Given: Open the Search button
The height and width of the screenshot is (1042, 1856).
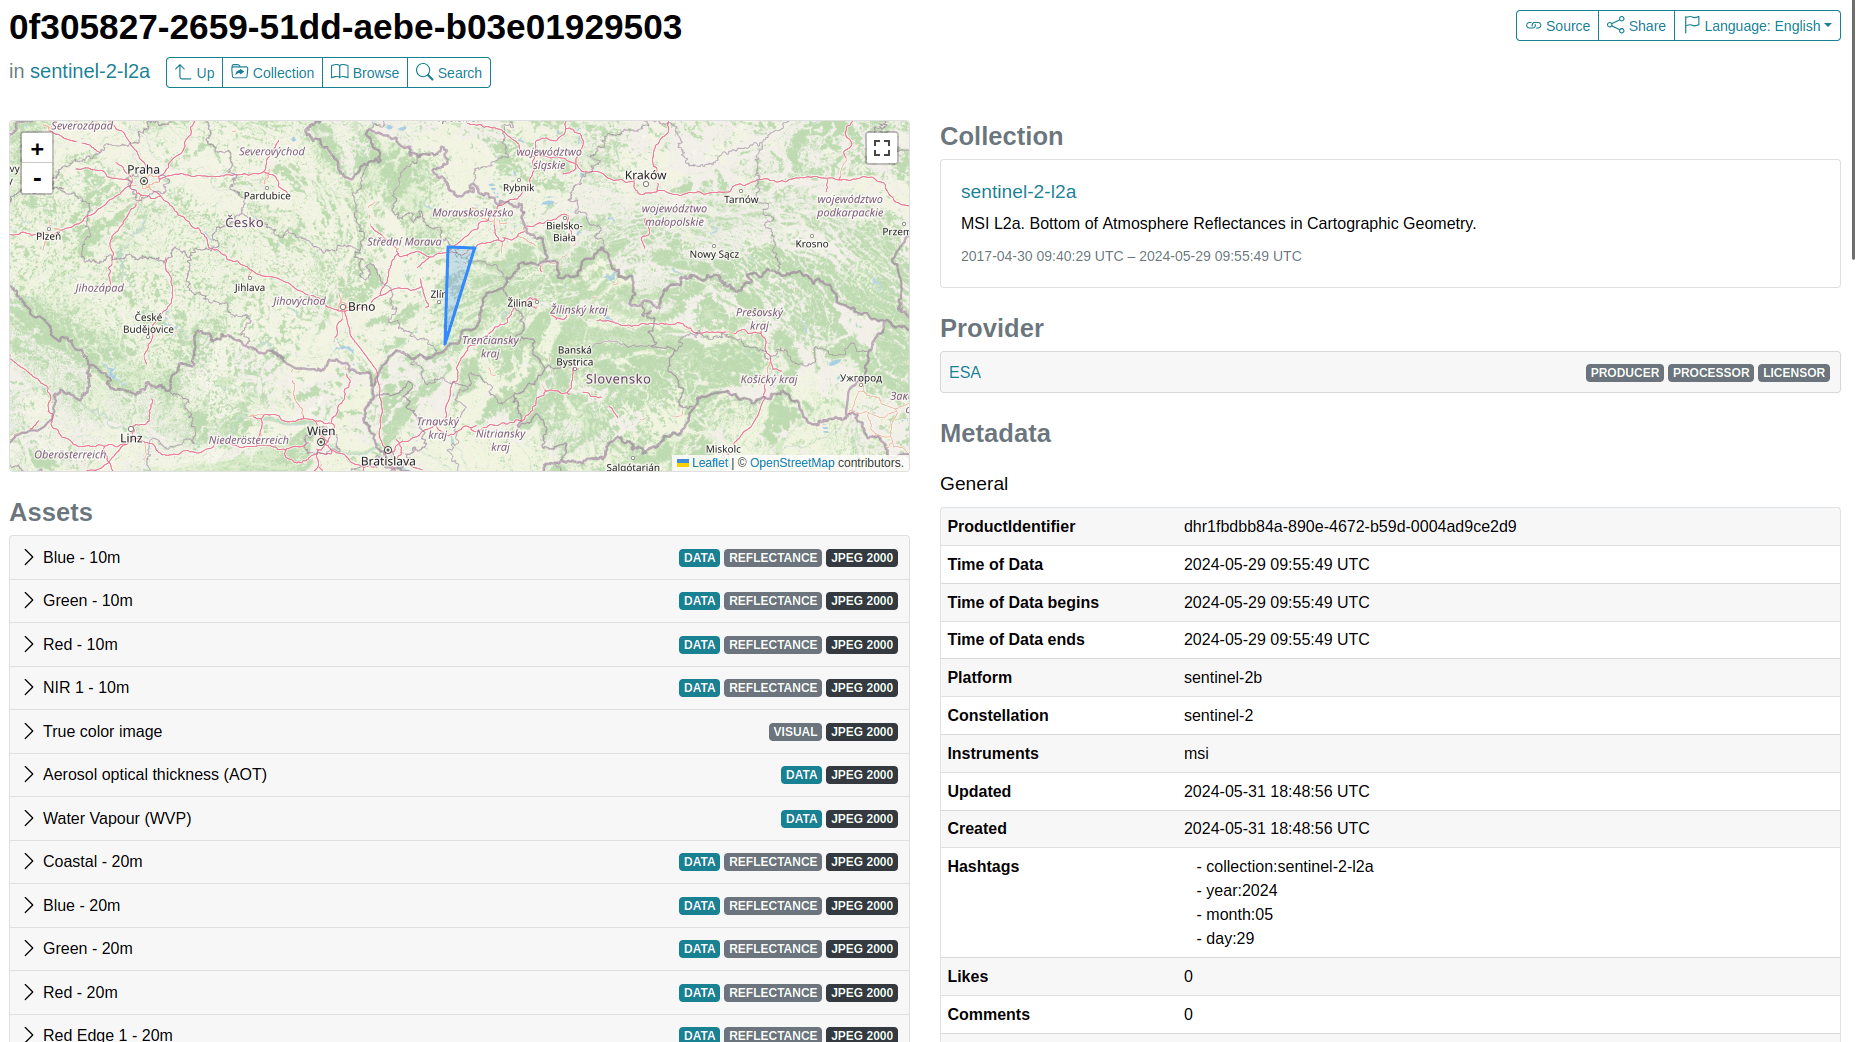Looking at the screenshot, I should click(x=449, y=73).
